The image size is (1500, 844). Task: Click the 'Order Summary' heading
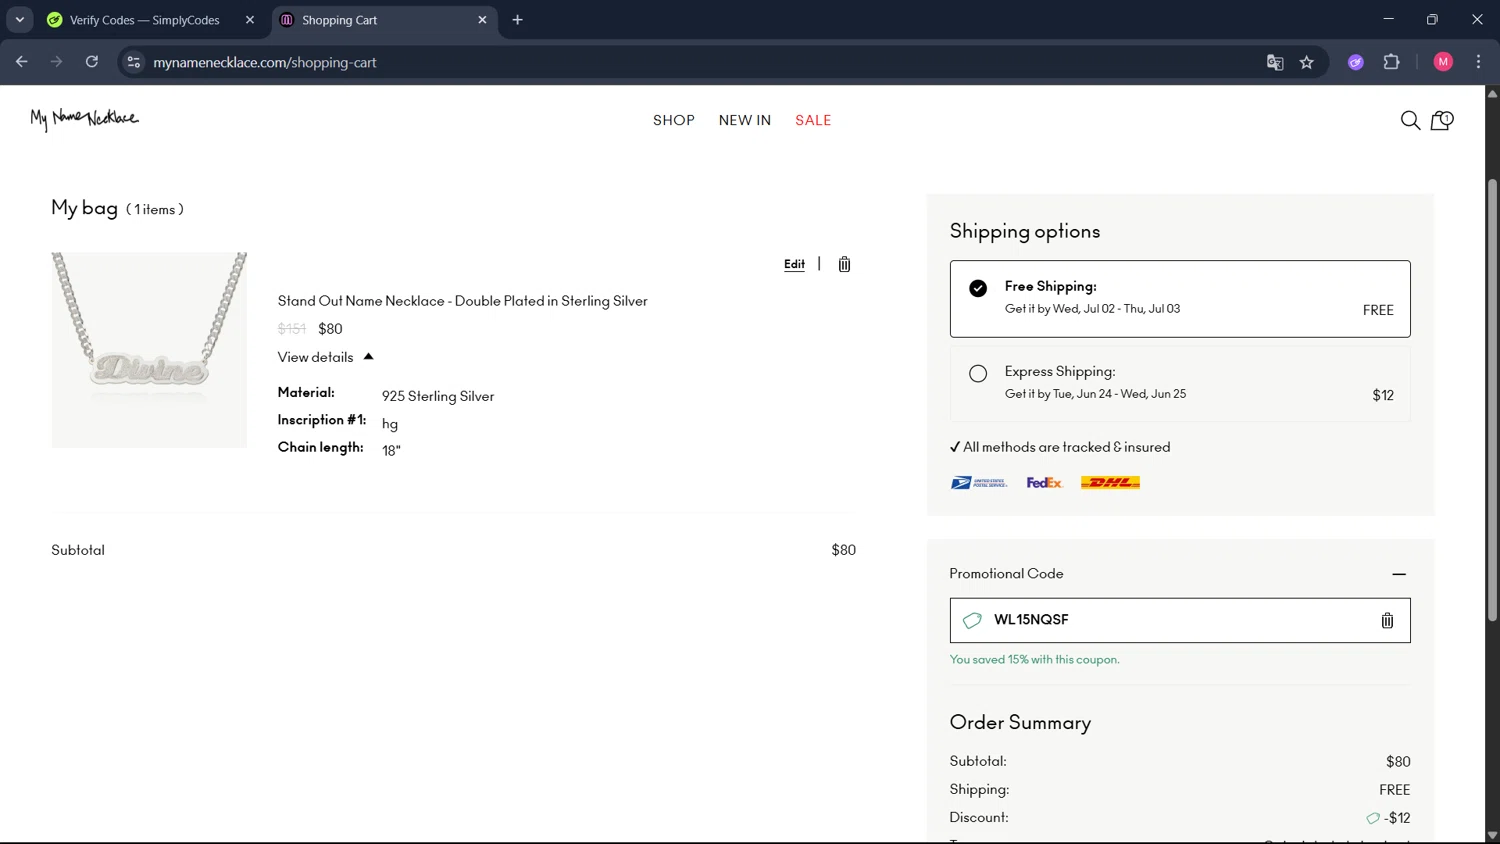pos(1020,722)
